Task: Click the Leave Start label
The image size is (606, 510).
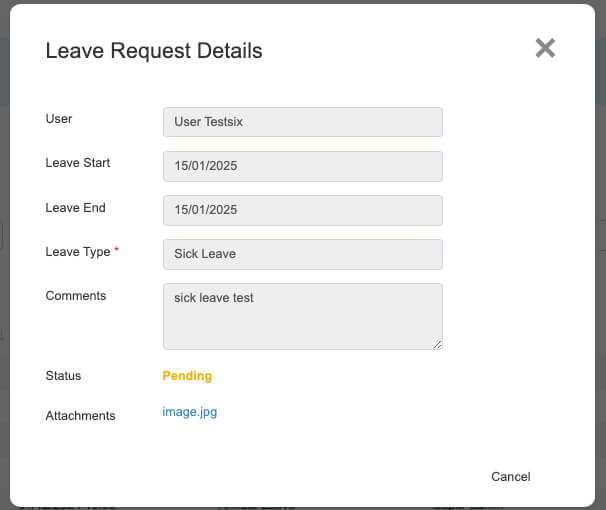Action: (78, 163)
